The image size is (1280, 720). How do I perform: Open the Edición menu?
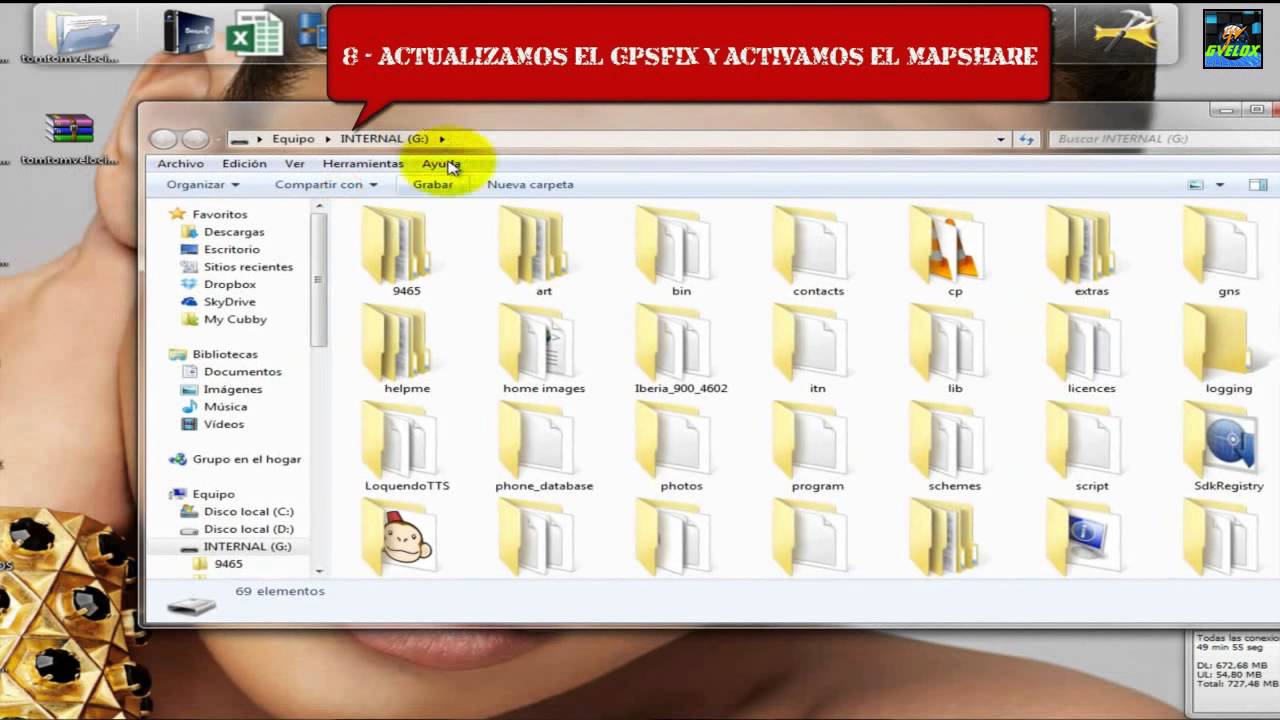tap(244, 163)
